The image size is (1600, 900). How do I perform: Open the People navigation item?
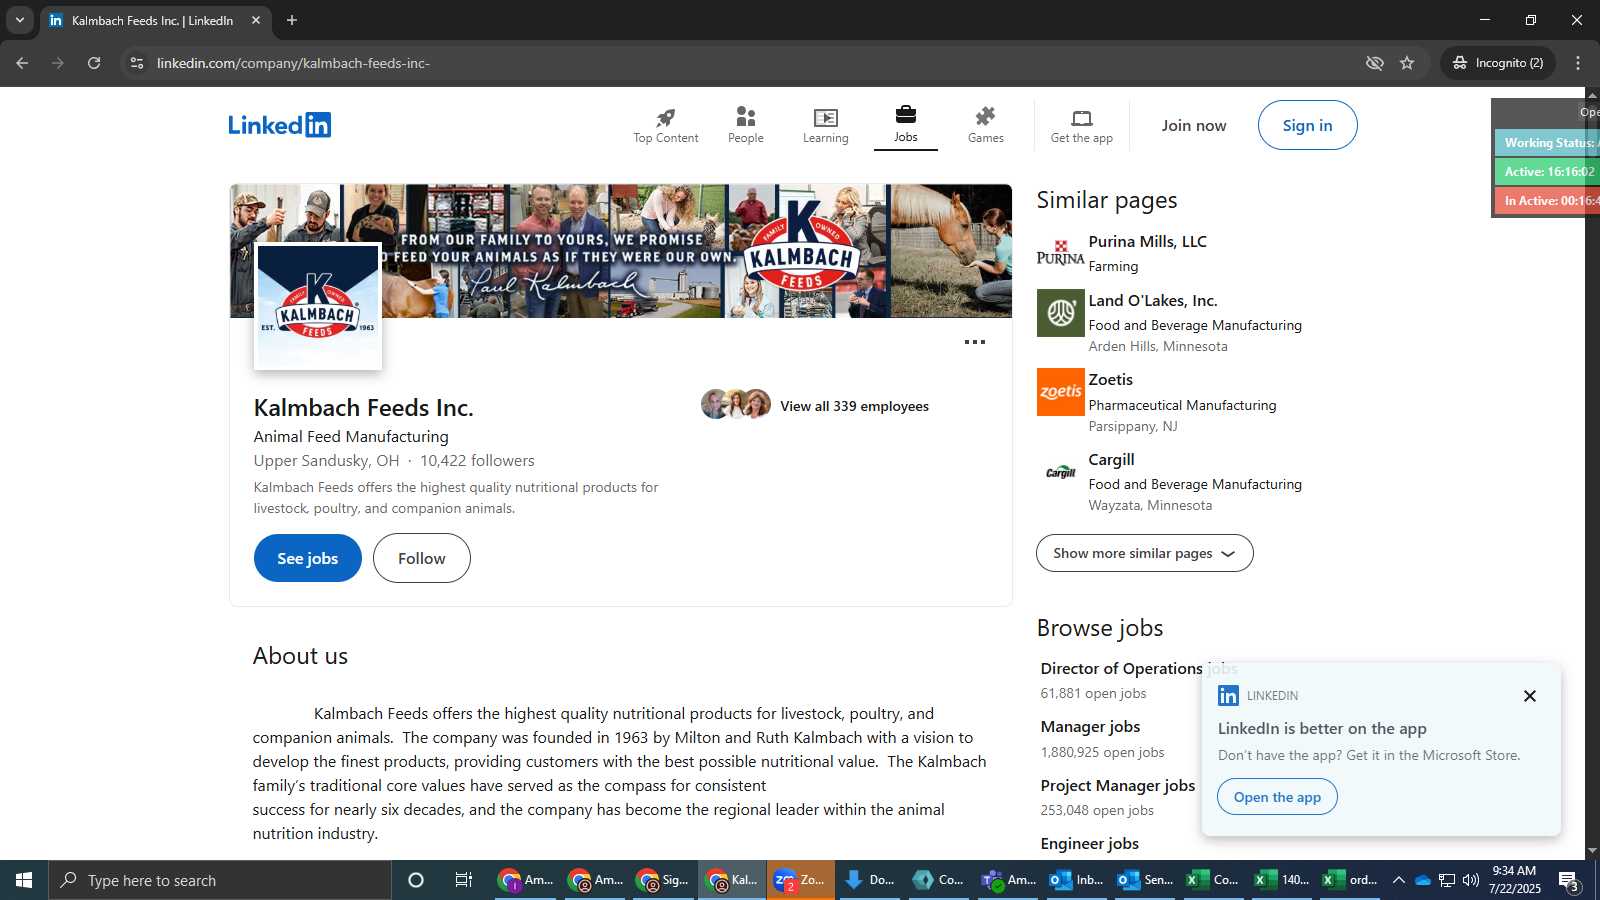click(745, 126)
